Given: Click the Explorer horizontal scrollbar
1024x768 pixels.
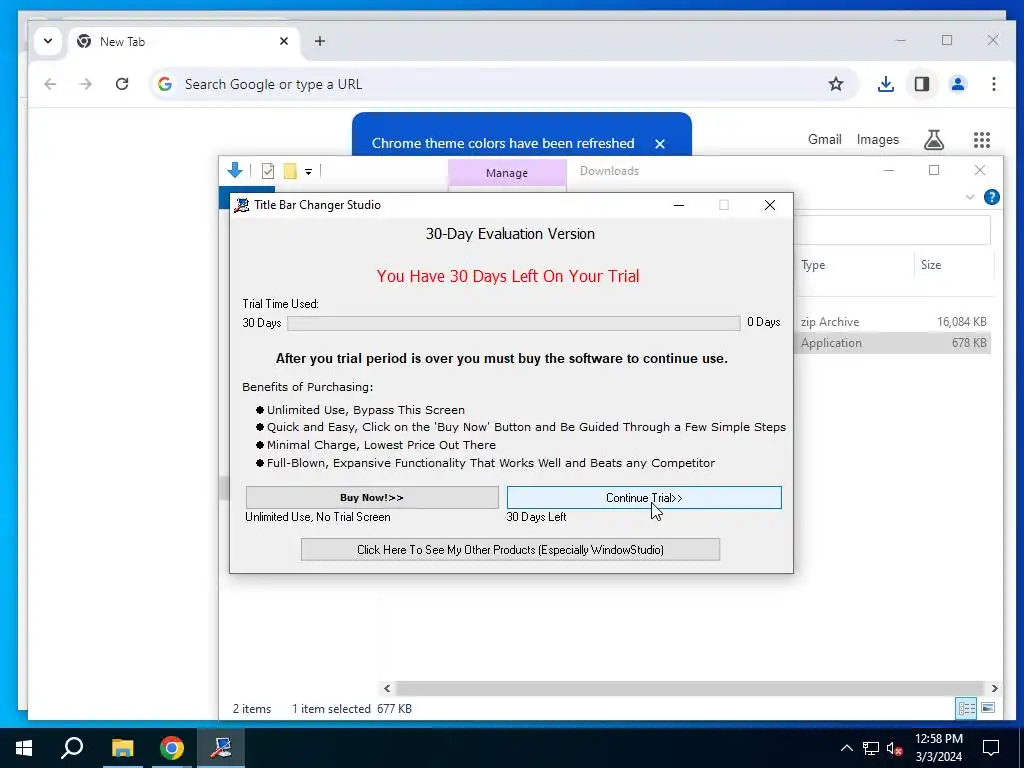Looking at the screenshot, I should tap(689, 688).
